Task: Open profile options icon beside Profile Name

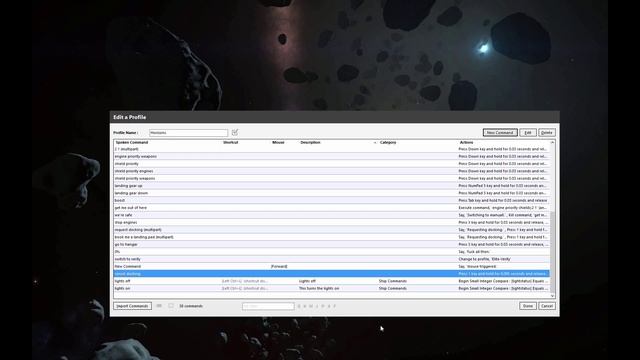Action: point(235,132)
